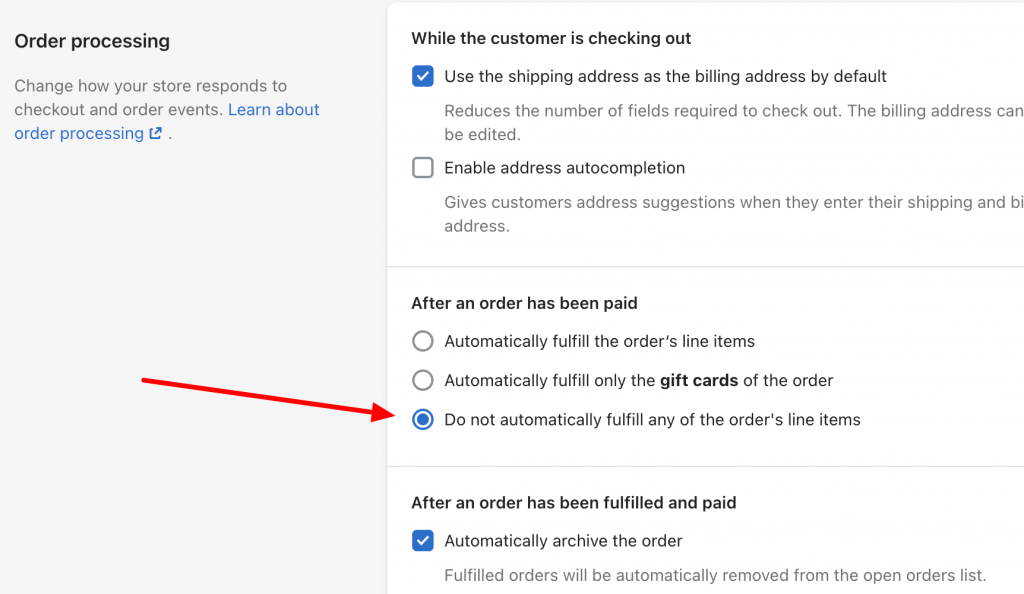This screenshot has height=594, width=1024.
Task: Click the 'After an order has been paid' heading
Action: [524, 304]
